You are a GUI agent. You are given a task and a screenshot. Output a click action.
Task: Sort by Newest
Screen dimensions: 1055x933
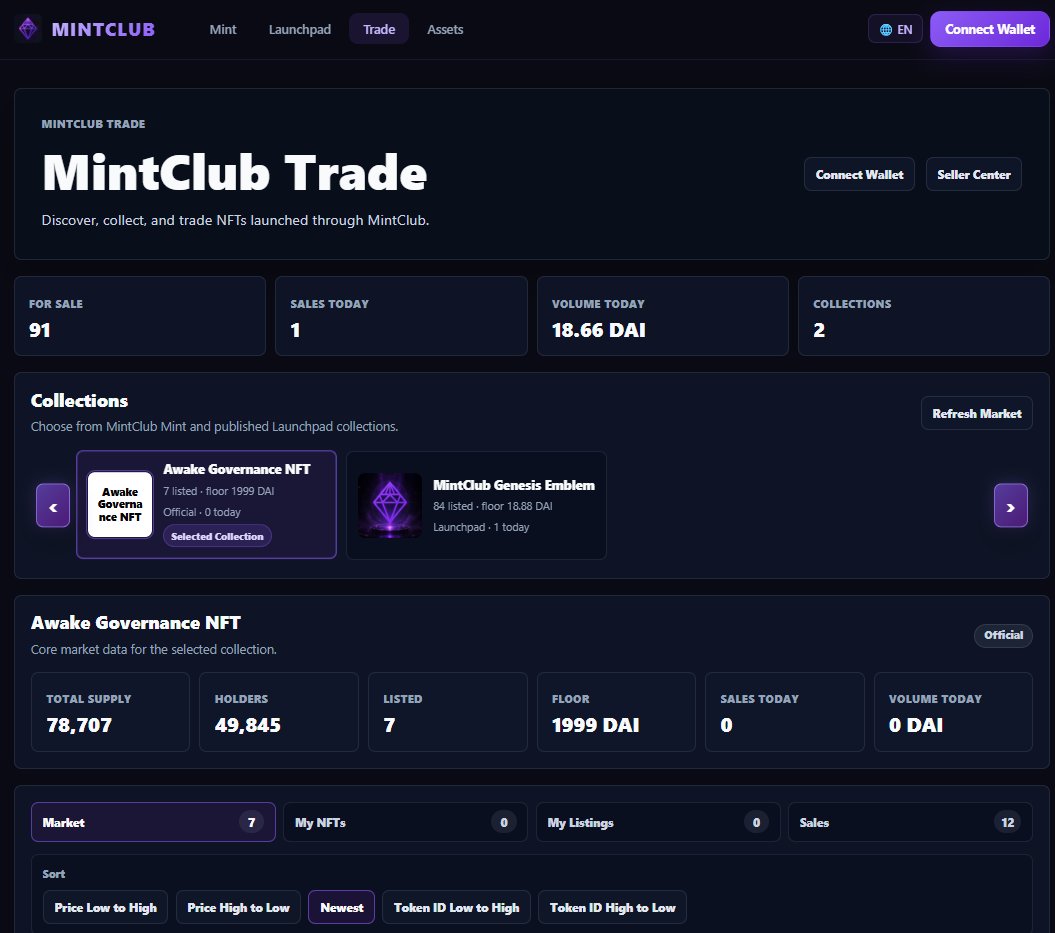[342, 907]
